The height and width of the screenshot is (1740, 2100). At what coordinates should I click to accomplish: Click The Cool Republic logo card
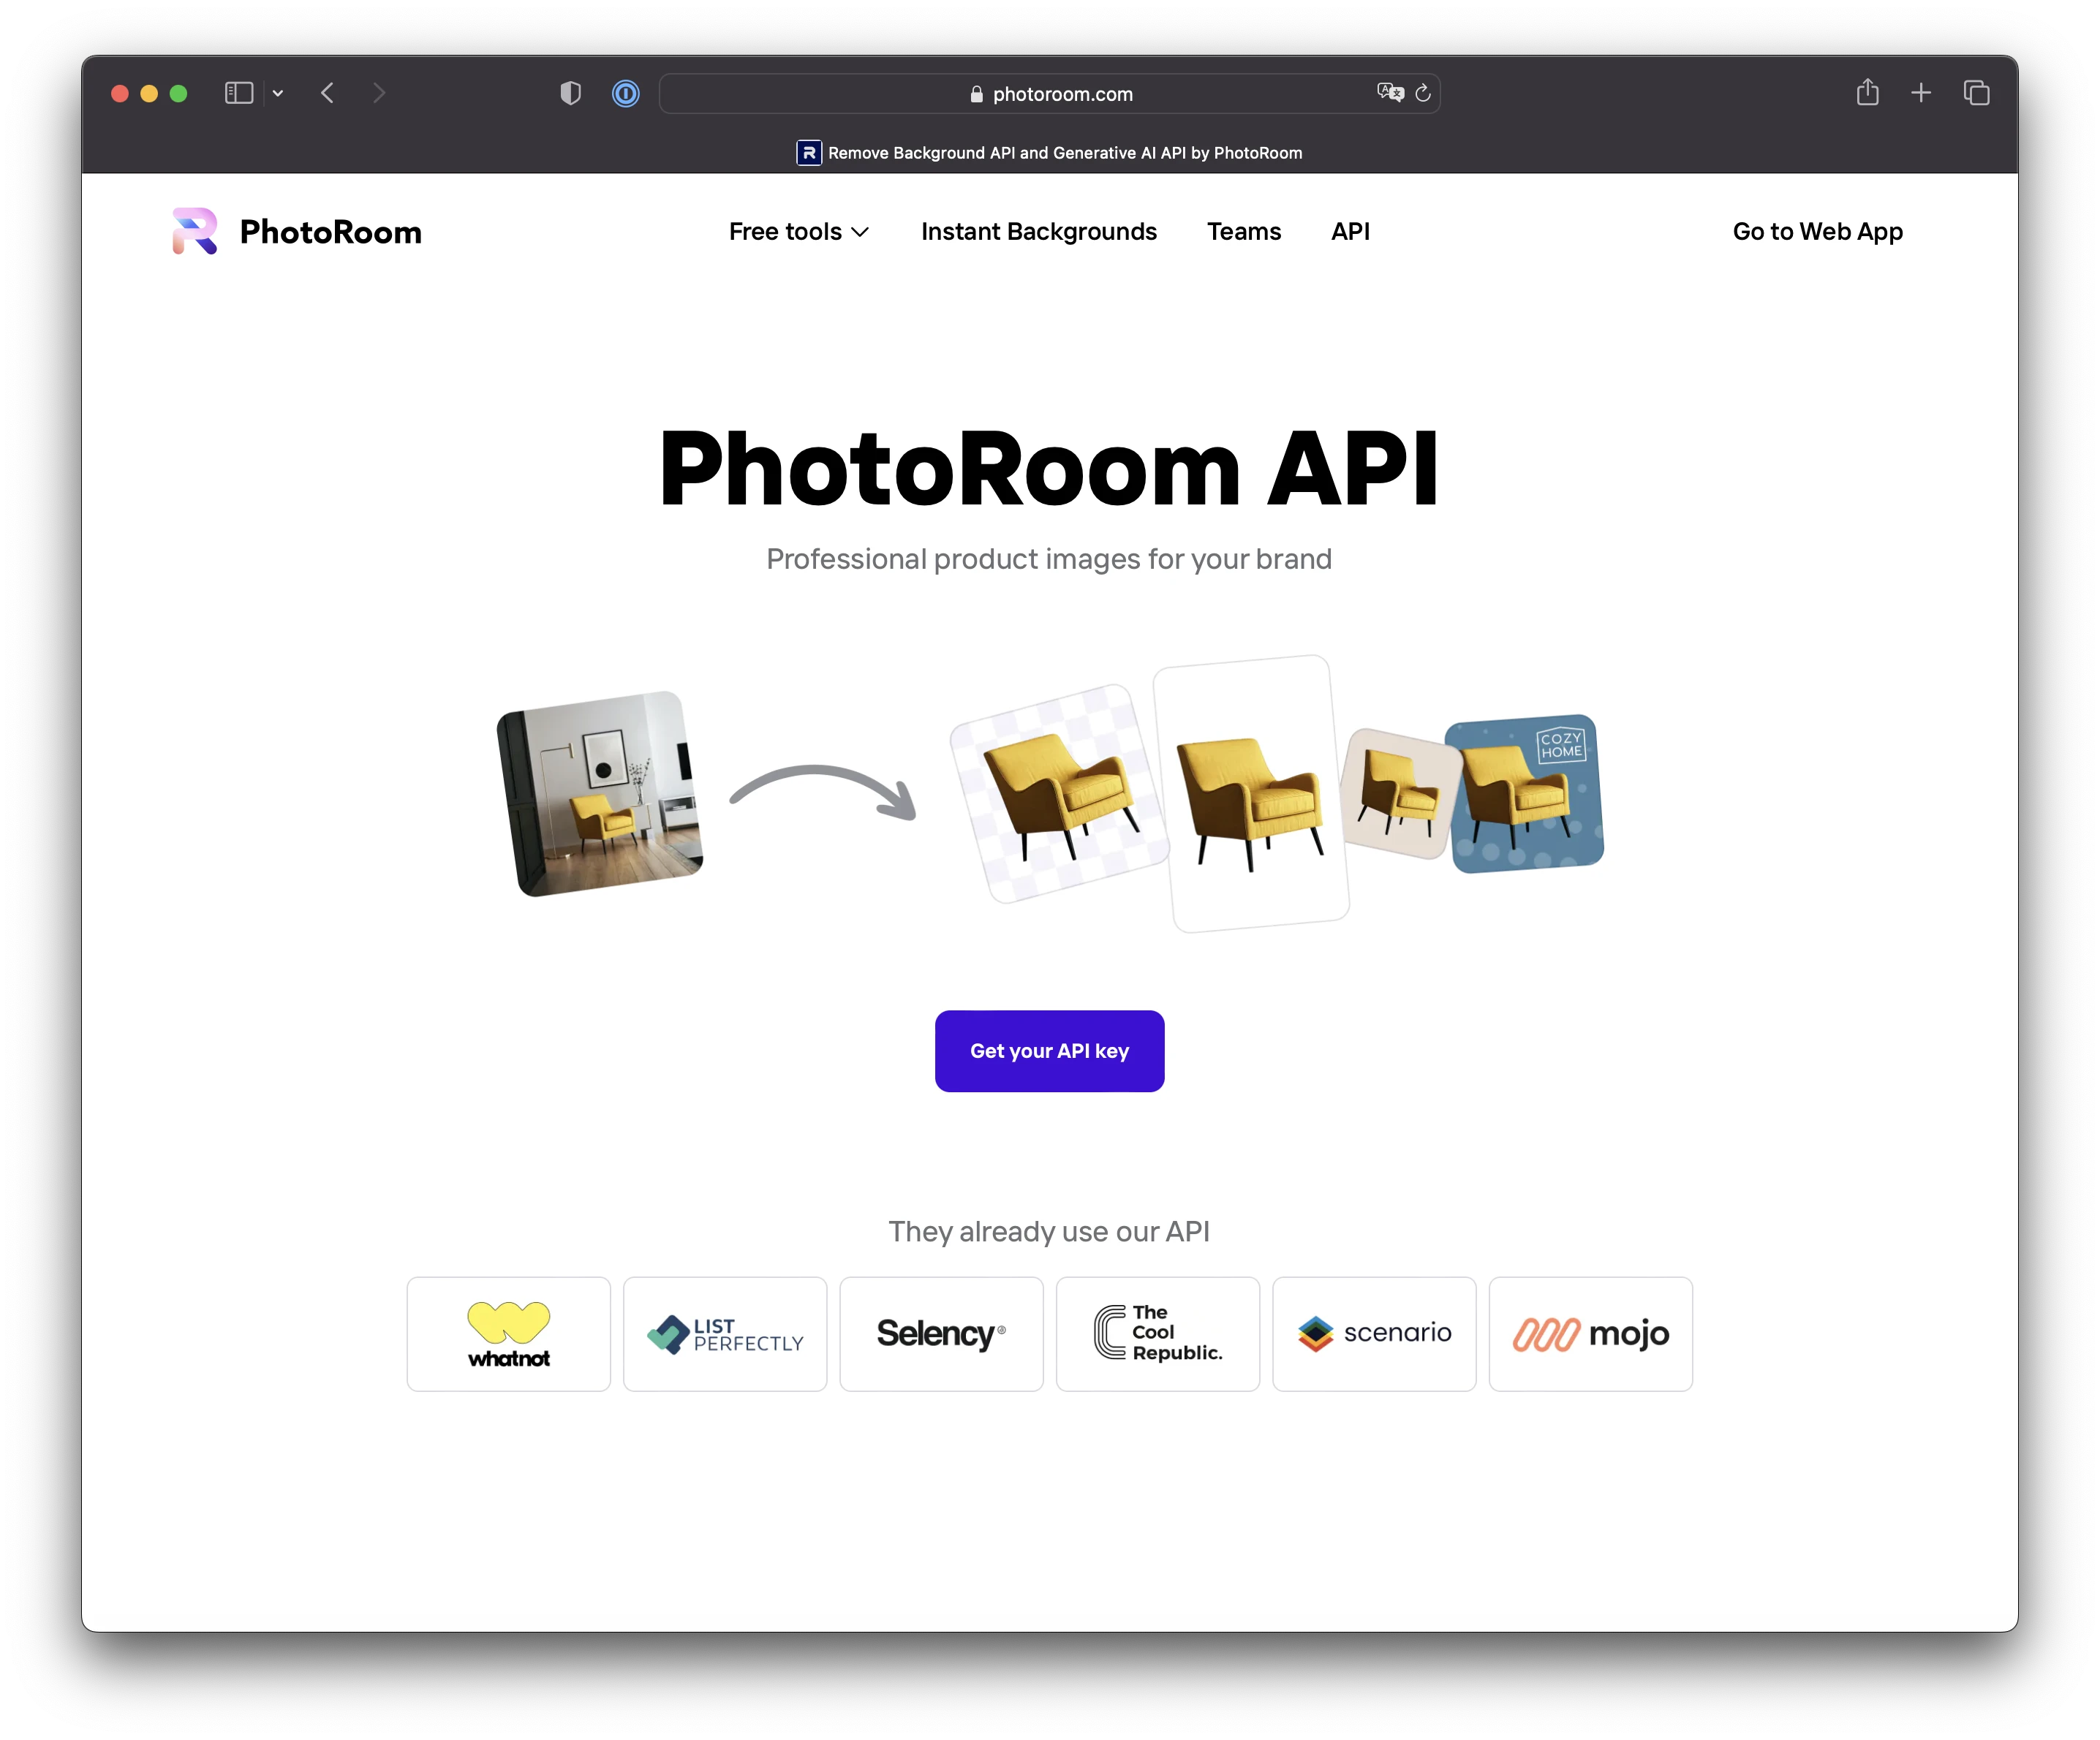point(1158,1333)
